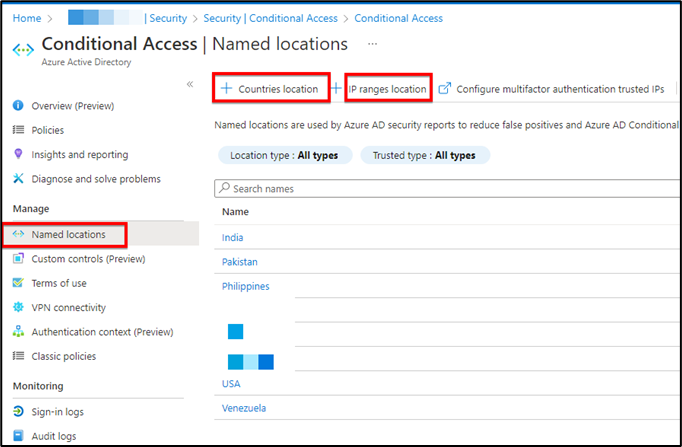The width and height of the screenshot is (682, 447).
Task: Open Sign-in logs
Action: [57, 412]
